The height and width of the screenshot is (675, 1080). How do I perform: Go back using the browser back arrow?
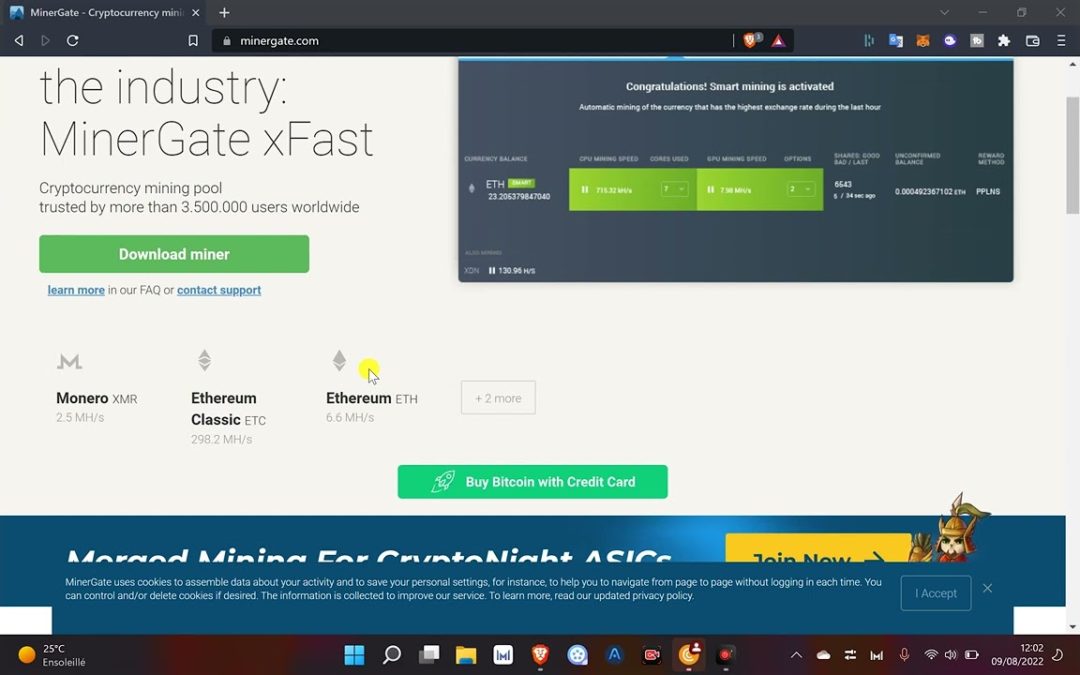pos(19,41)
